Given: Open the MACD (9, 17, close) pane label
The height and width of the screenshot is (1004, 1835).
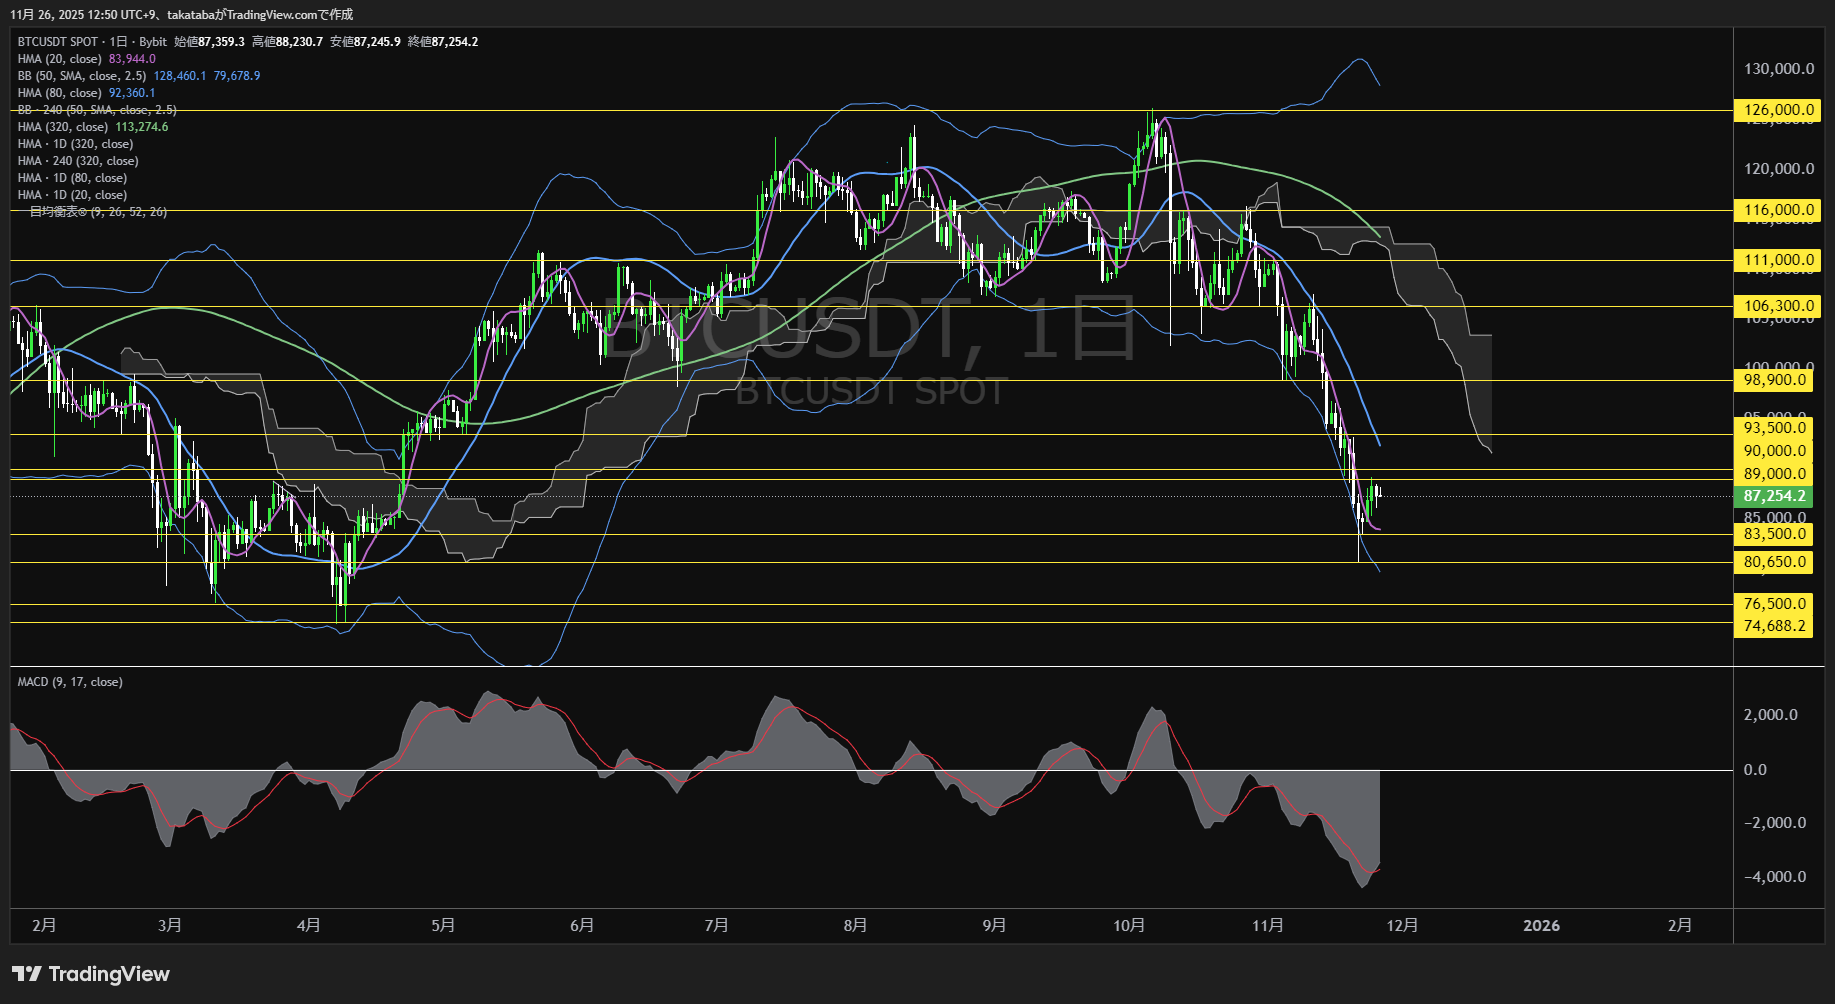Looking at the screenshot, I should pos(70,682).
